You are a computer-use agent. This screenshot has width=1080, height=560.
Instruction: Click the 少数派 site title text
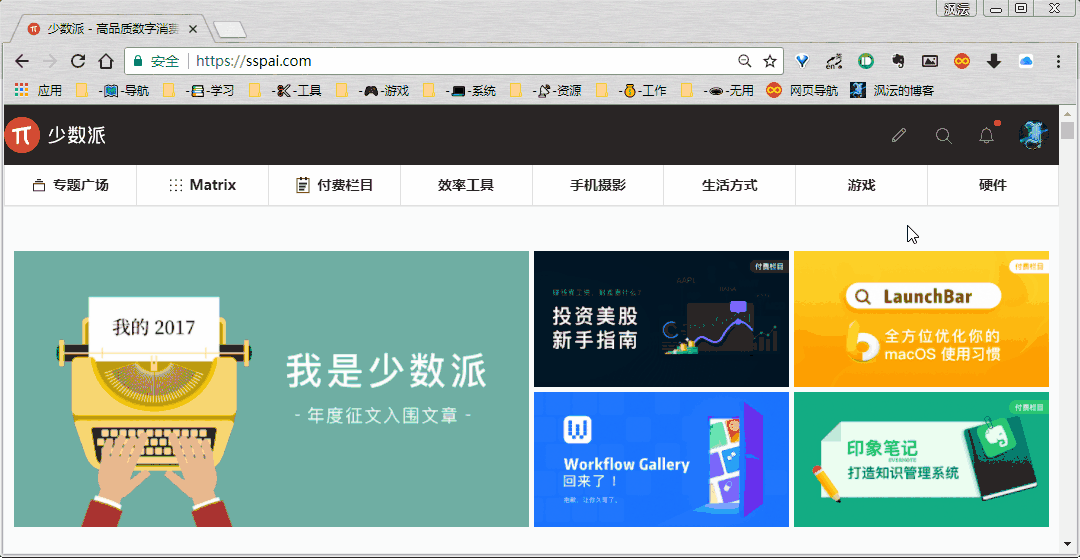pyautogui.click(x=76, y=135)
